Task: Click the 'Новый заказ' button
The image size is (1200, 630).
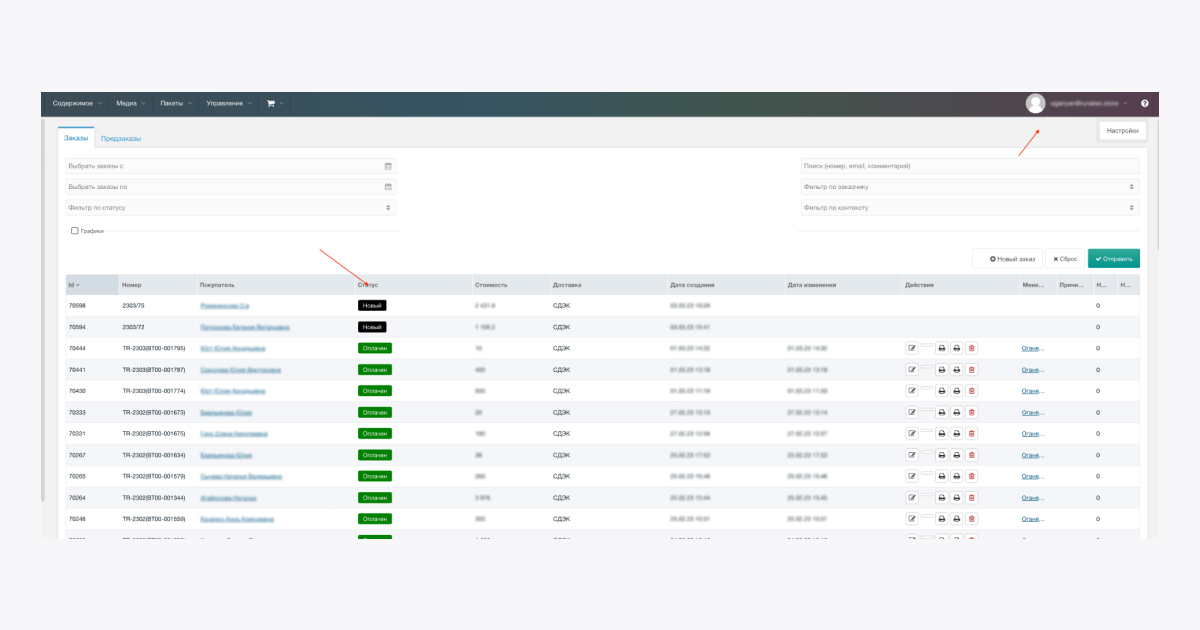Action: click(1008, 259)
